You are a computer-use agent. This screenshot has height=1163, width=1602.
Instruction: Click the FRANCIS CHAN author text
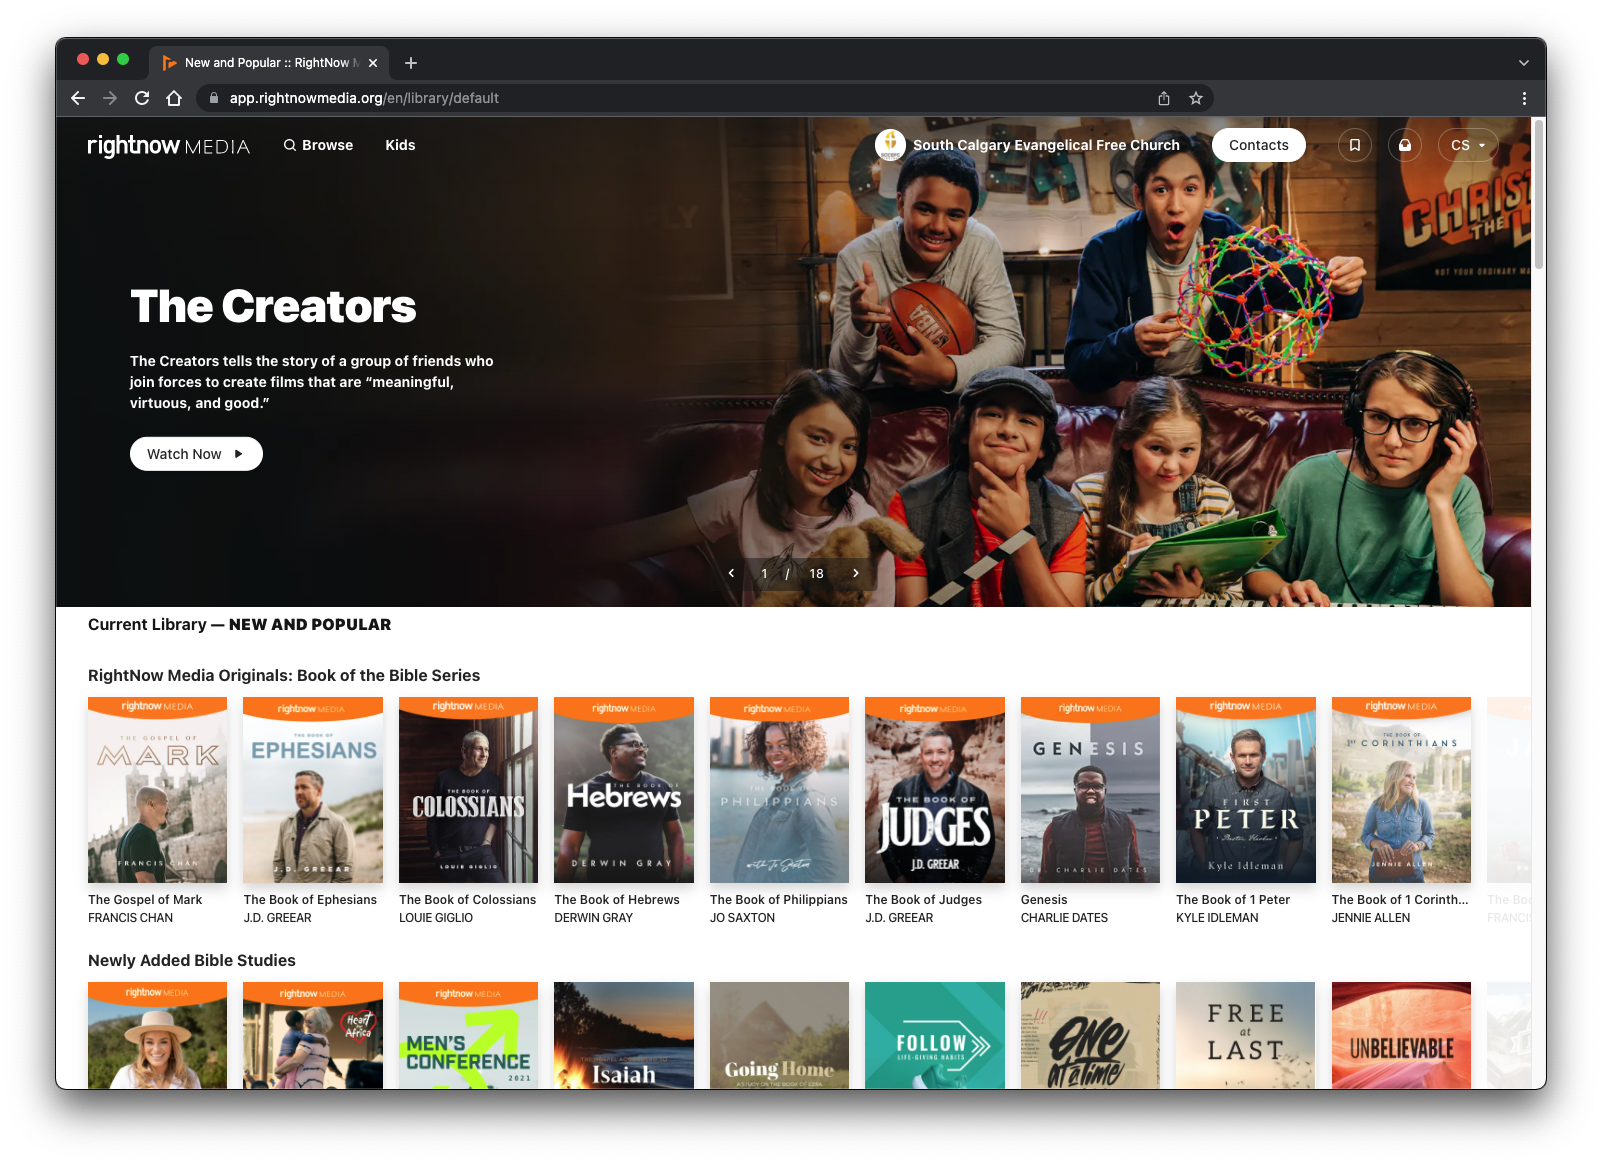(130, 918)
